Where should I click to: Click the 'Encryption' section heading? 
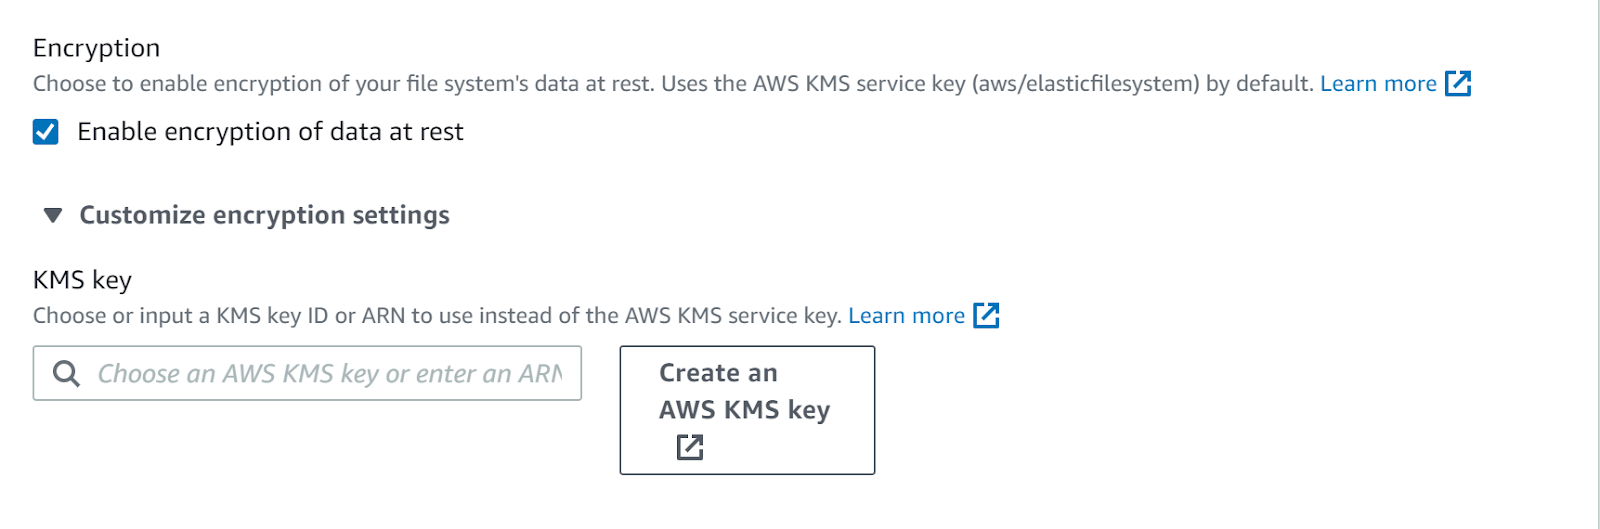pos(96,48)
